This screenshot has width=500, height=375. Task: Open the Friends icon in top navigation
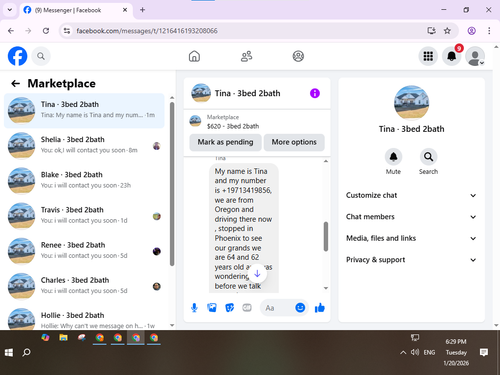pos(246,56)
